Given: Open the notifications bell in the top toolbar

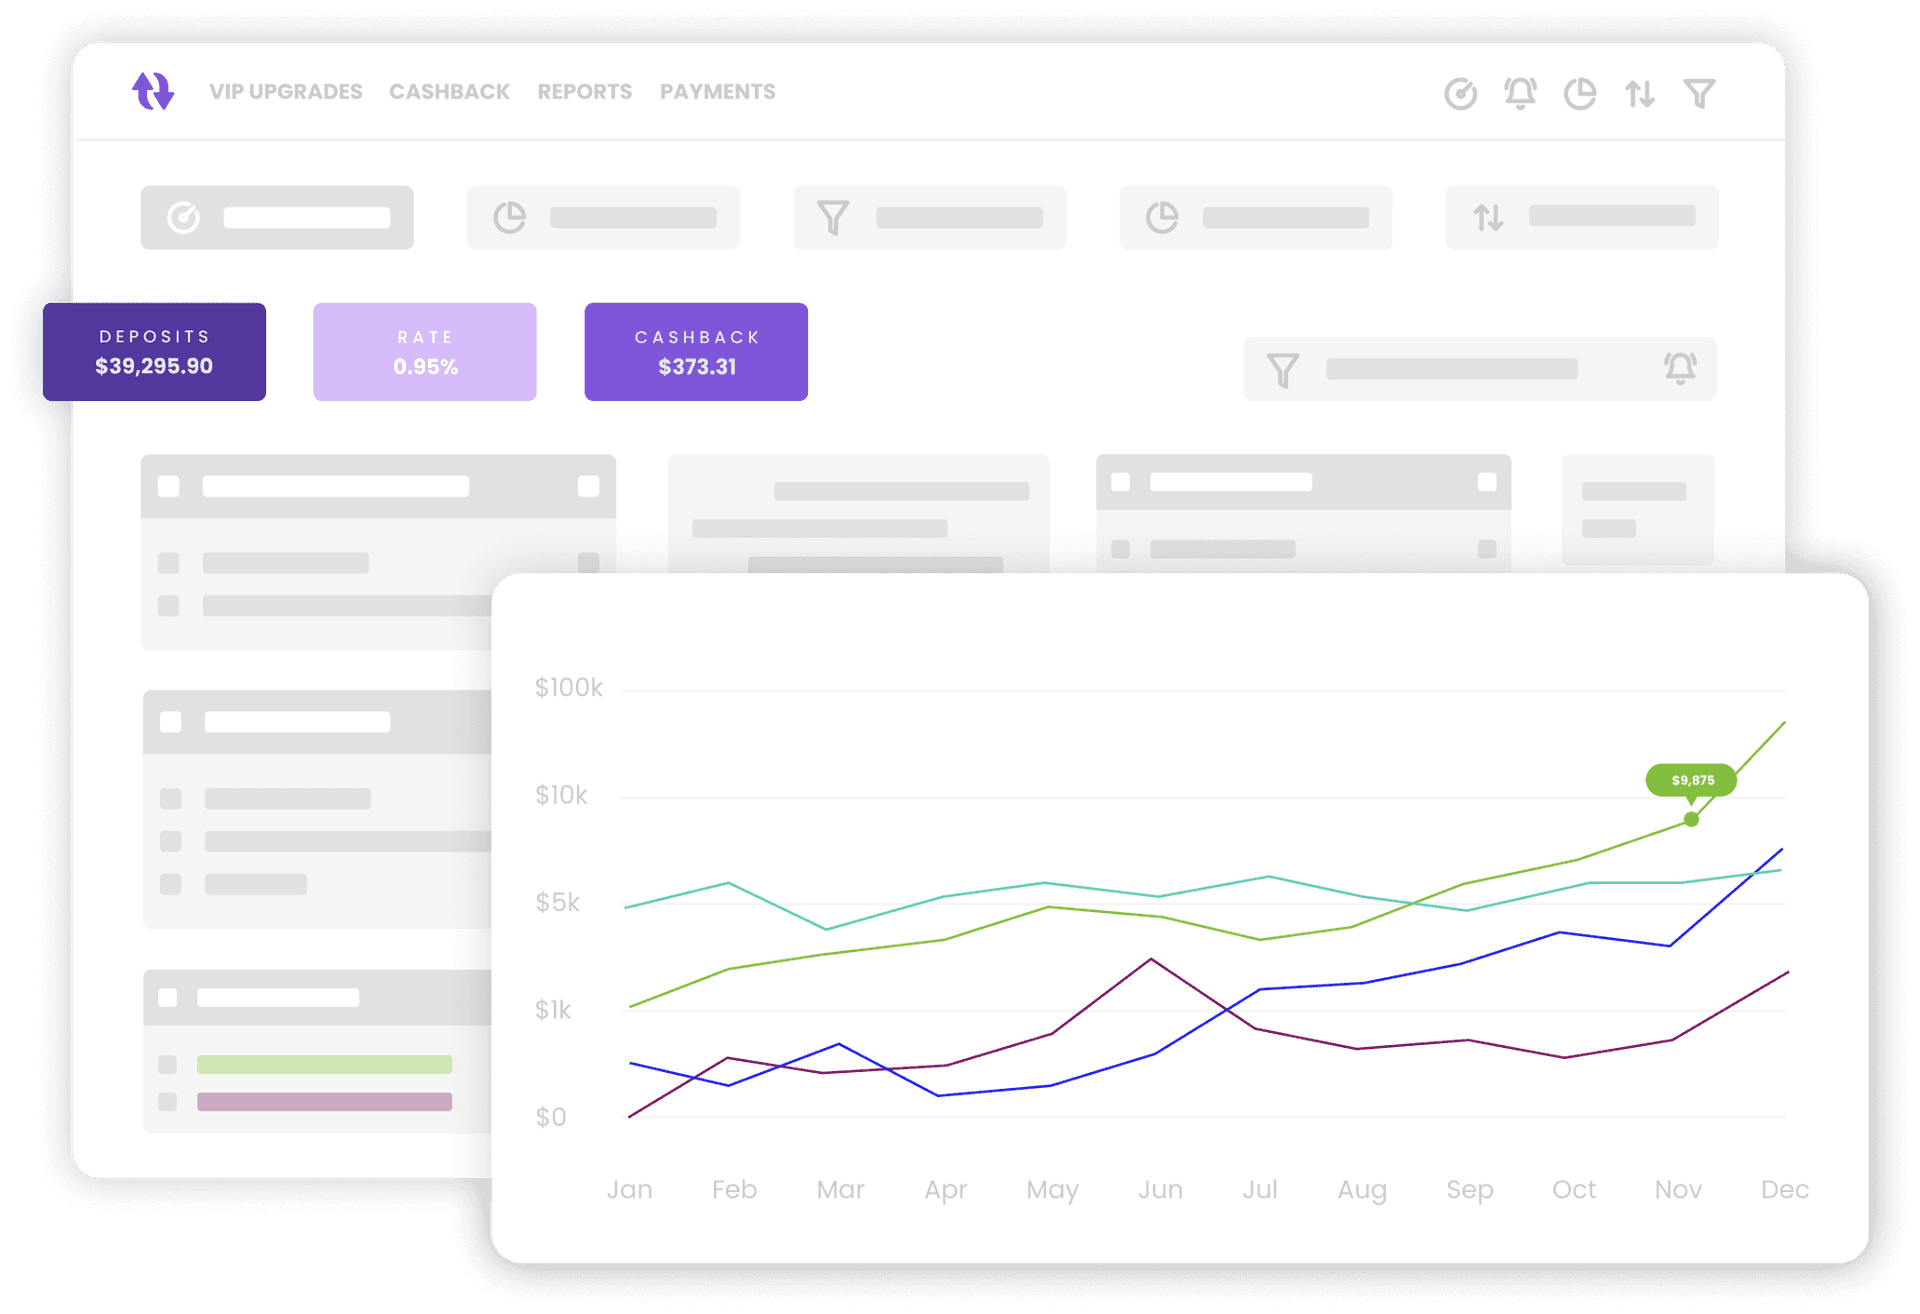Looking at the screenshot, I should [1521, 94].
